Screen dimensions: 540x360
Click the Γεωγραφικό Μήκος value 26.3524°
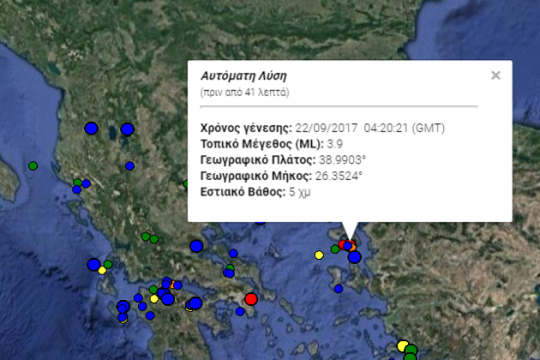tap(339, 176)
